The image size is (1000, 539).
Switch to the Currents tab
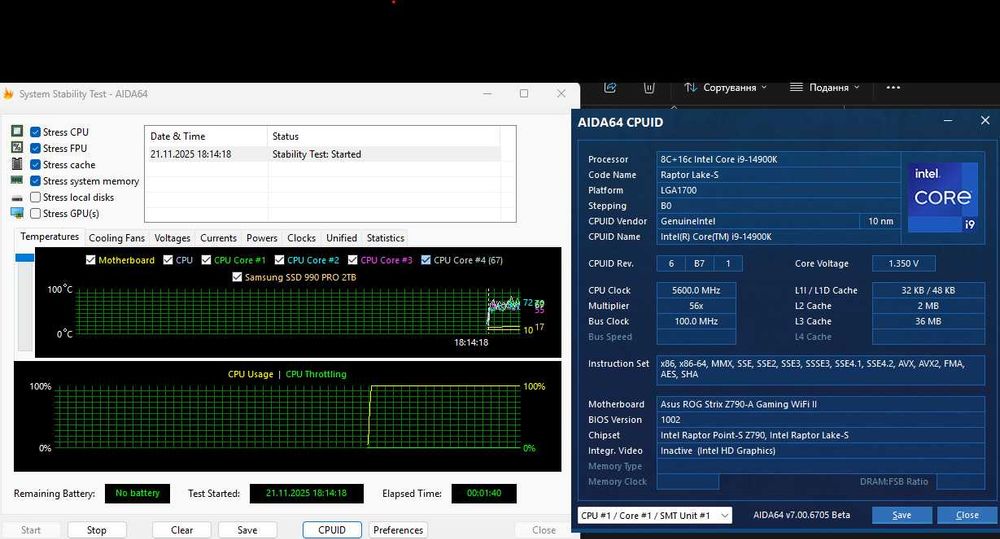coord(218,238)
